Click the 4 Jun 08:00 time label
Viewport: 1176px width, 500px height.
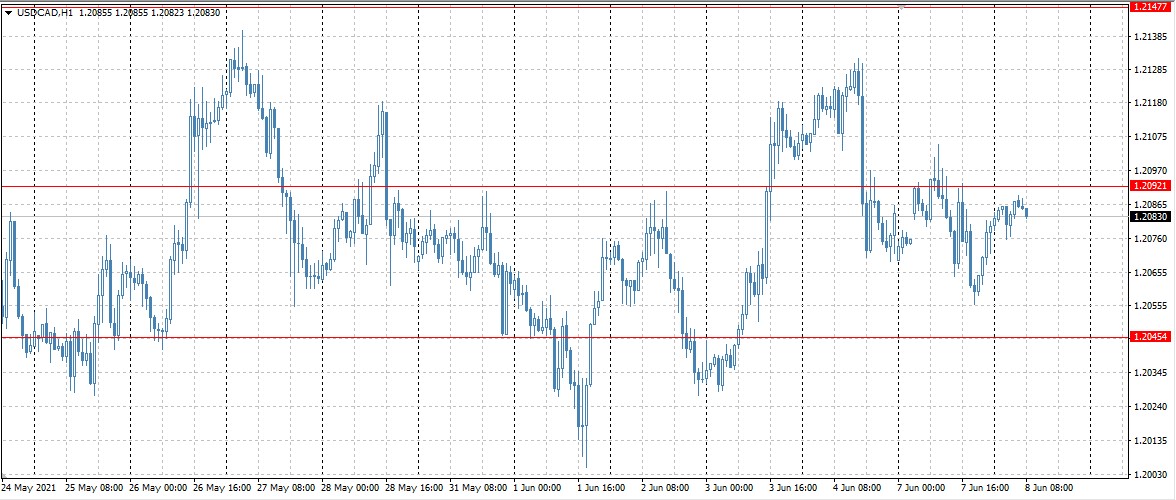857,487
